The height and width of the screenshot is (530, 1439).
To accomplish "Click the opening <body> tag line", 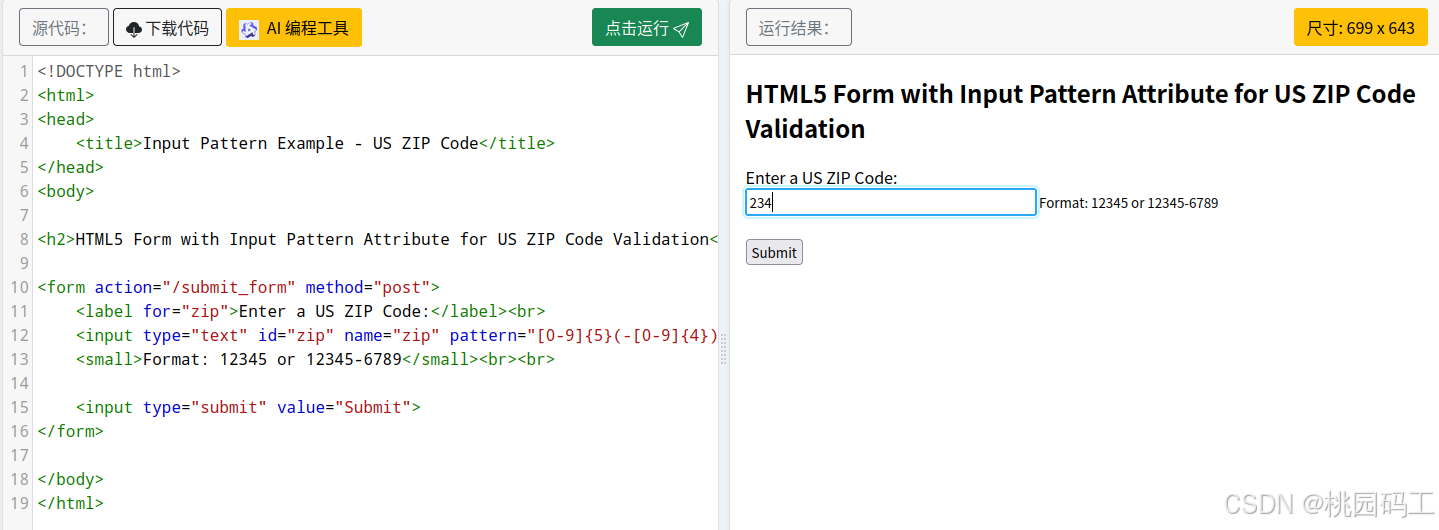I will click(x=66, y=191).
